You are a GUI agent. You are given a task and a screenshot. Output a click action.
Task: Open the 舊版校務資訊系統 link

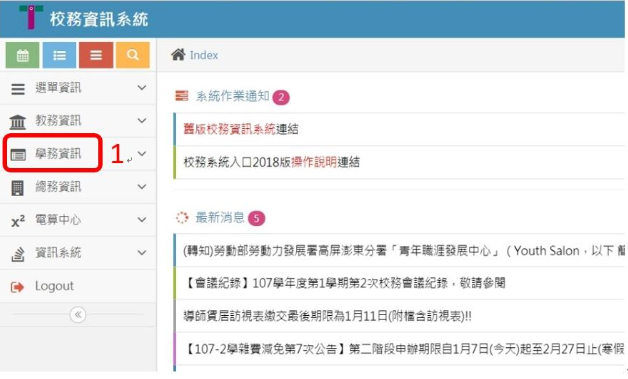229,129
